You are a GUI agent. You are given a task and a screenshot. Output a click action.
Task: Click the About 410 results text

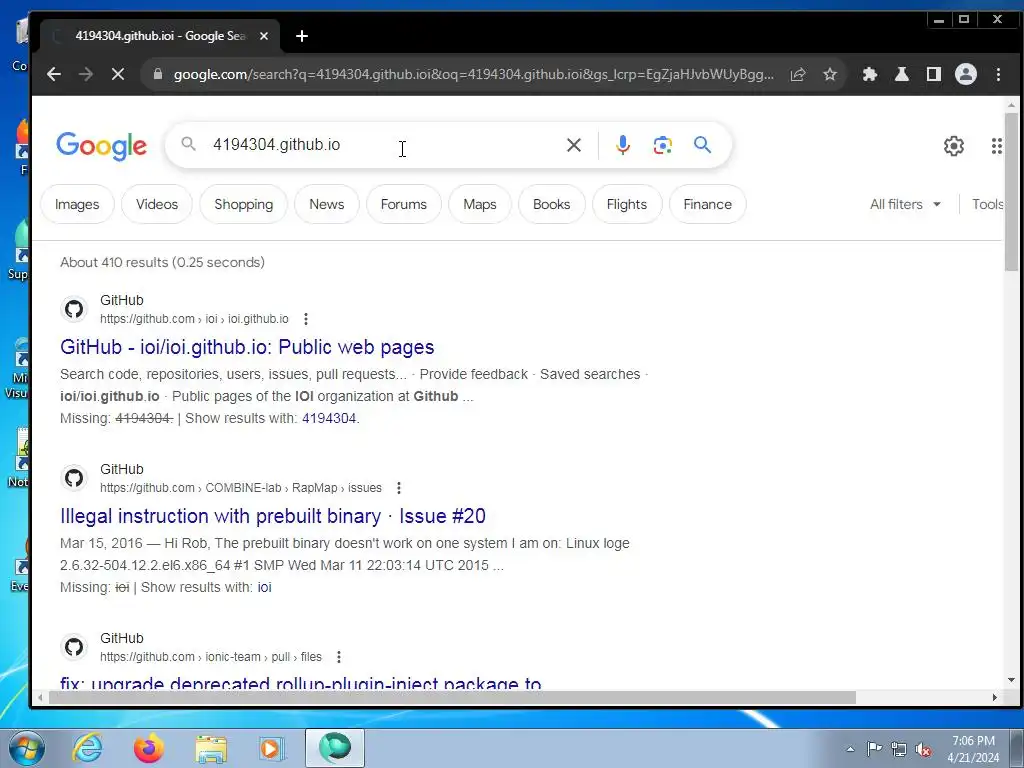pyautogui.click(x=163, y=263)
